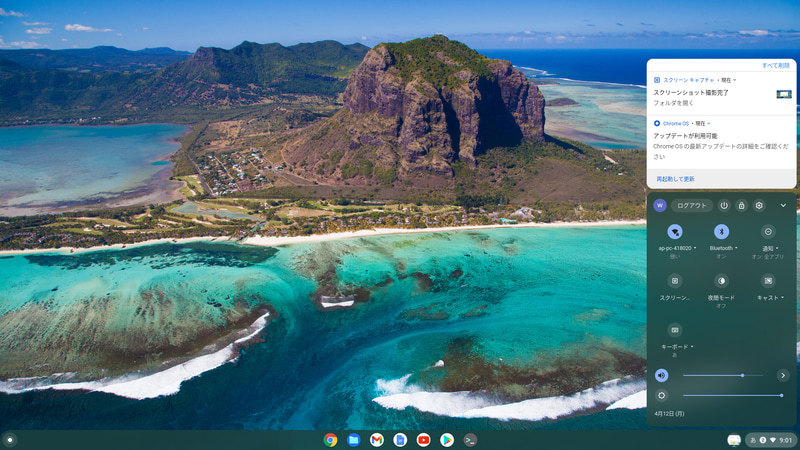Open the Google Play Store shelf icon

[447, 440]
